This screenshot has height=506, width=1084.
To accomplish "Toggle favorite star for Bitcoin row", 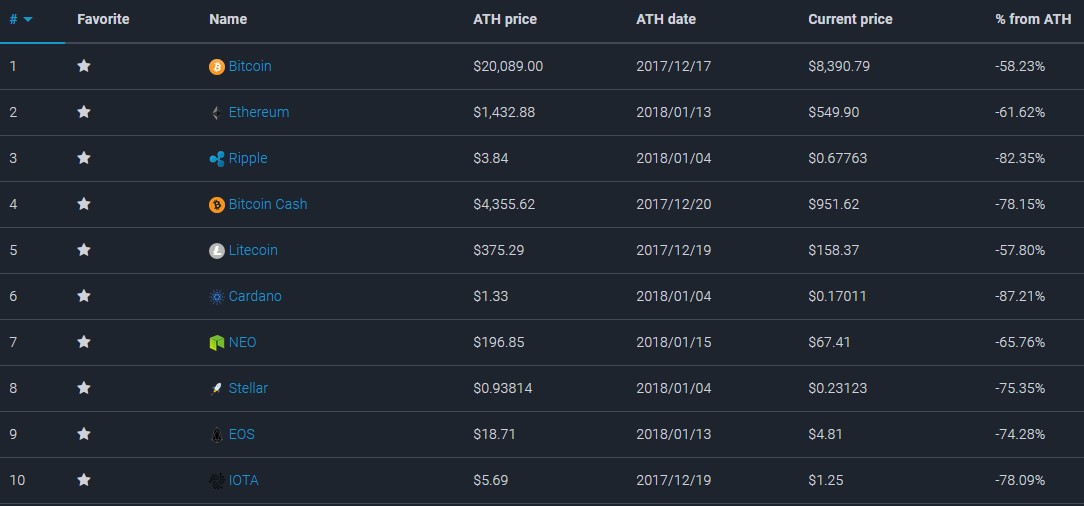I will pos(84,66).
